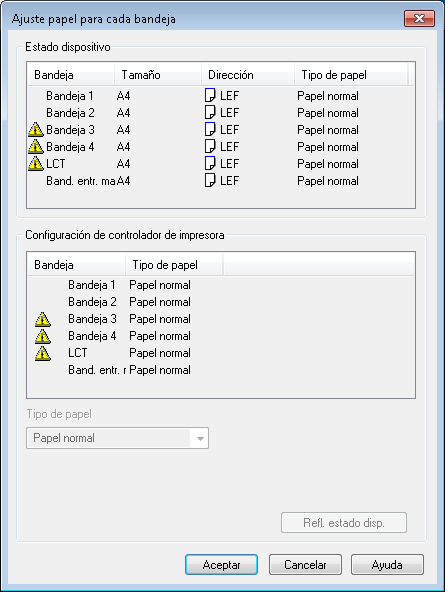Click Tipo de papel header in controlador list
The height and width of the screenshot is (592, 445).
coord(174,264)
